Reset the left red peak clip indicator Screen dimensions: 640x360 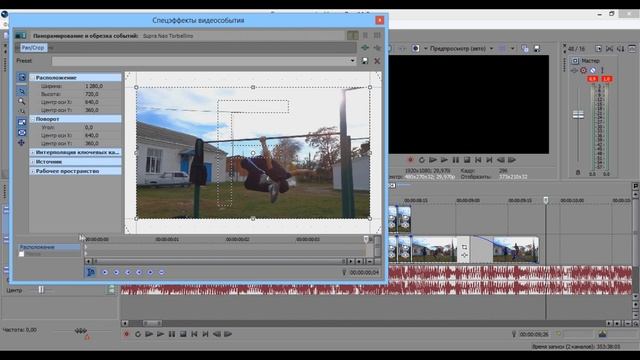(x=592, y=79)
